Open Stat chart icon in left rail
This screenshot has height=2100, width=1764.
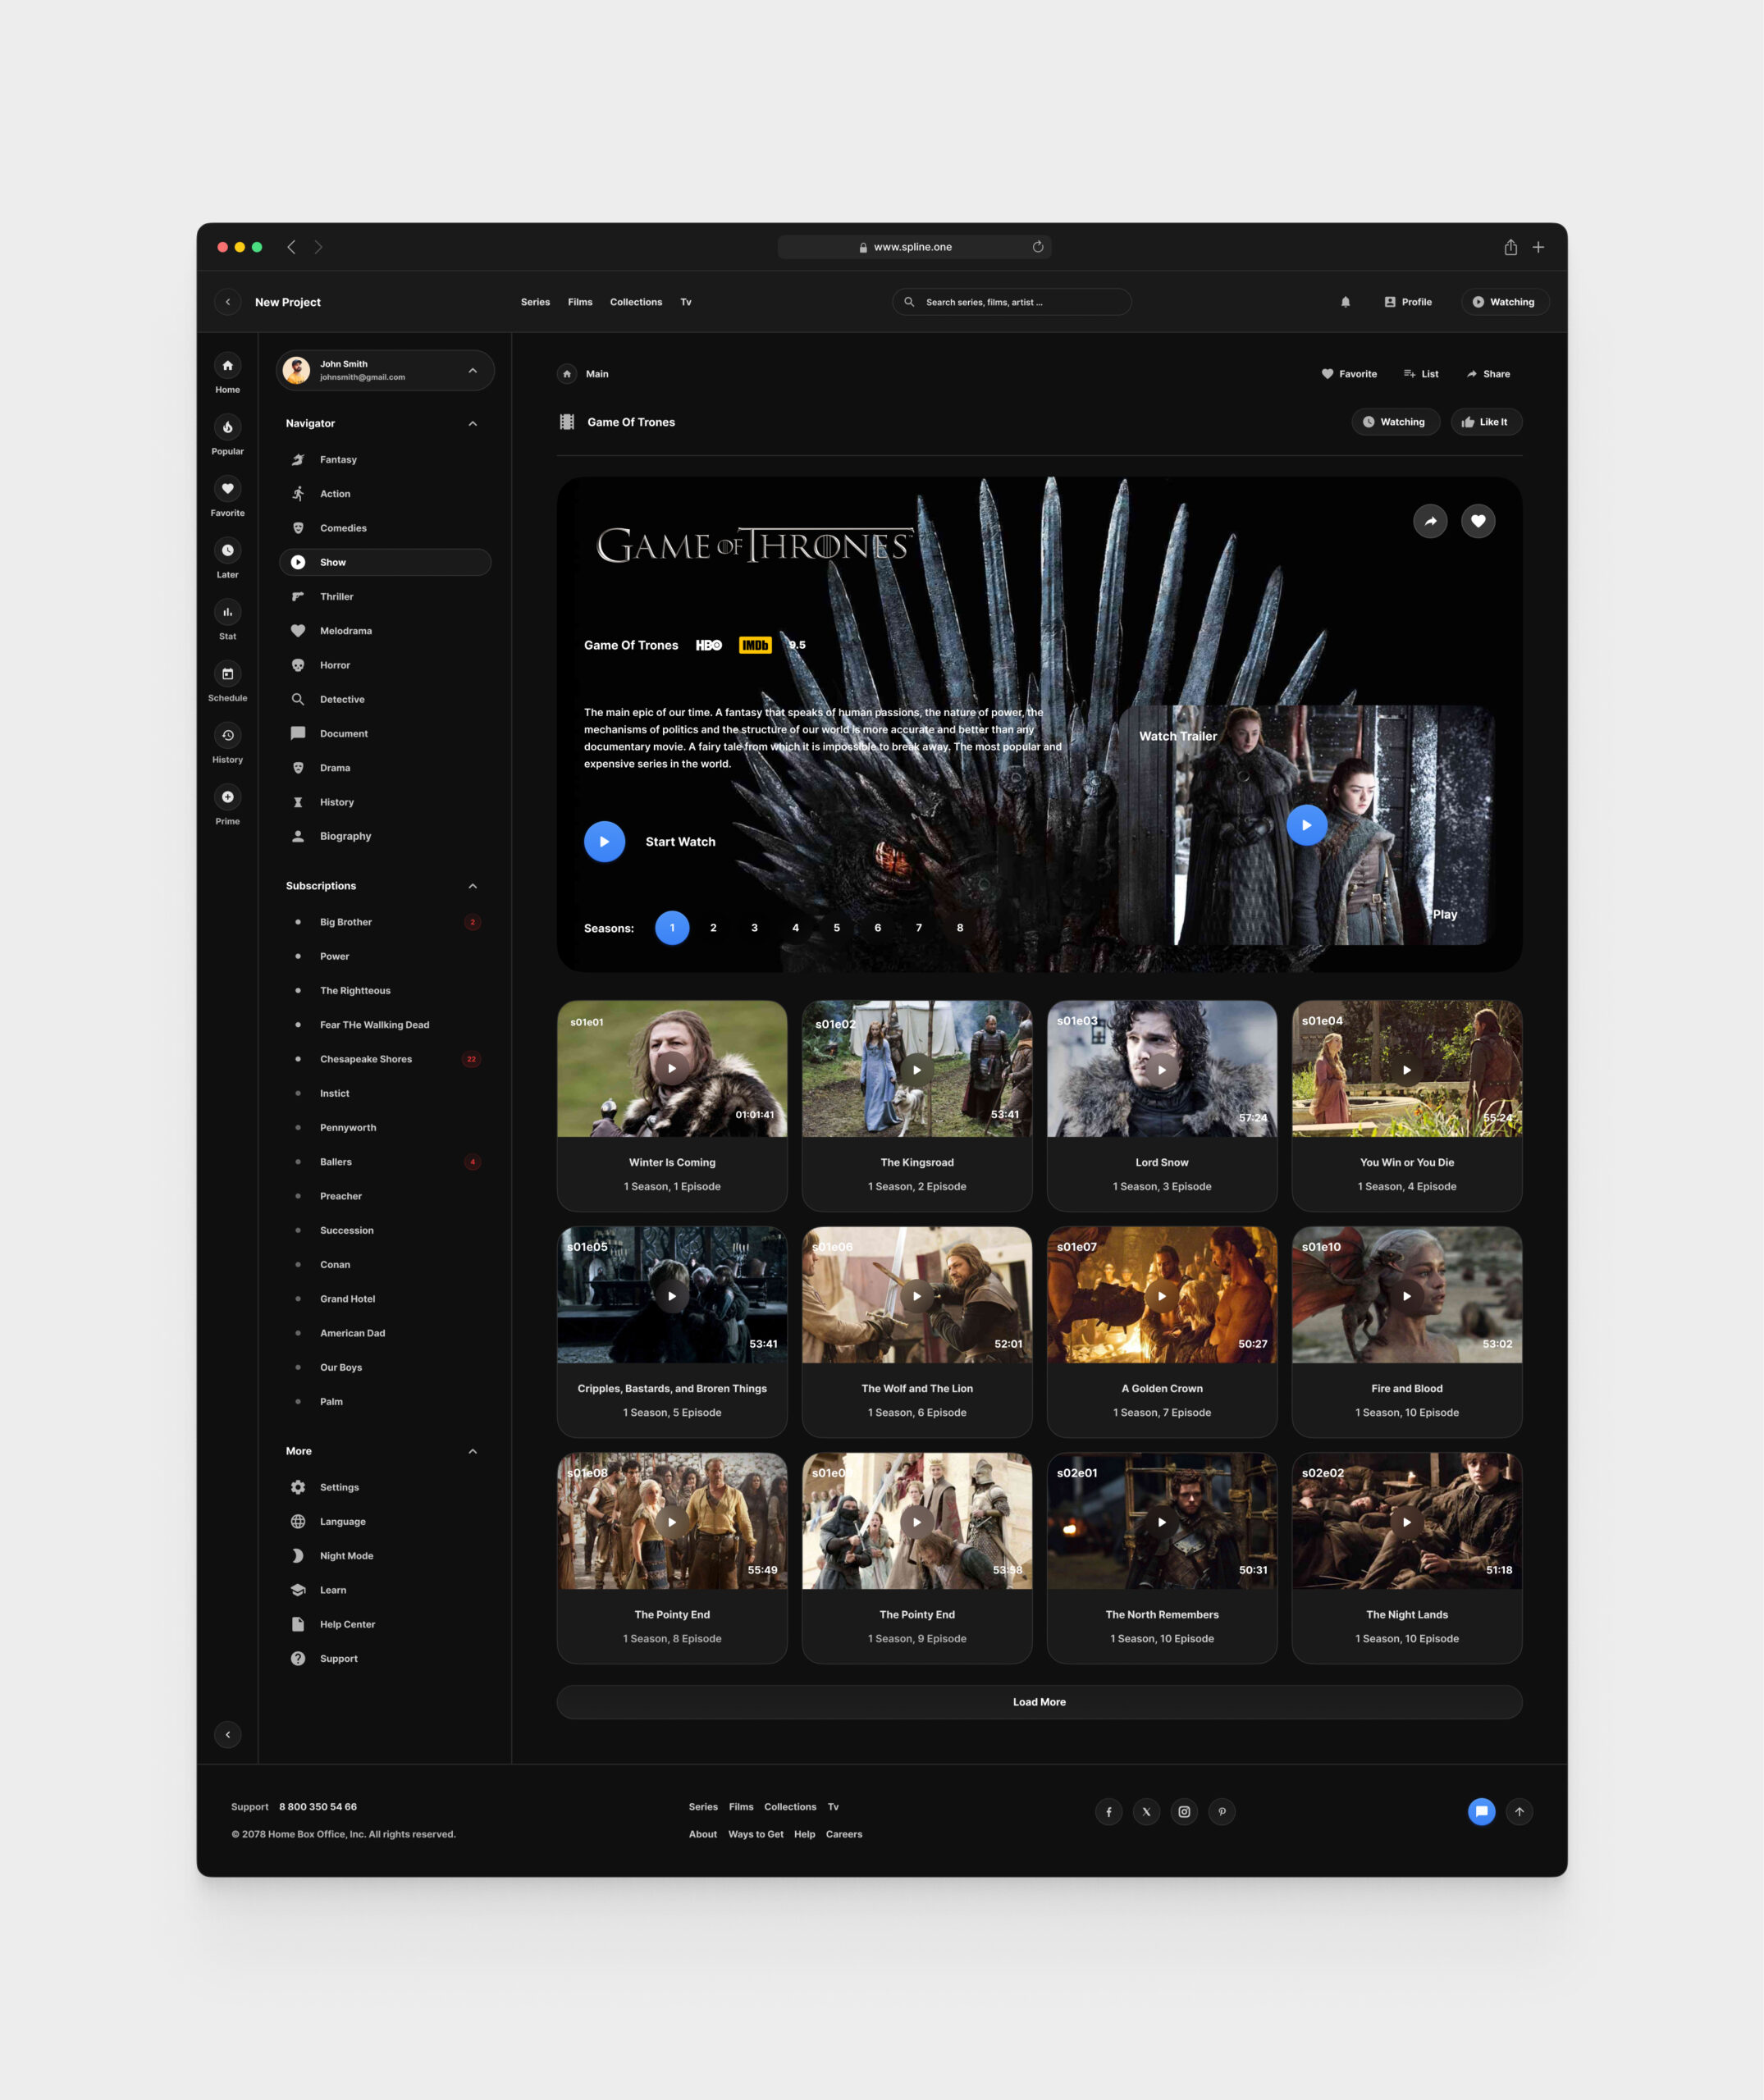227,612
